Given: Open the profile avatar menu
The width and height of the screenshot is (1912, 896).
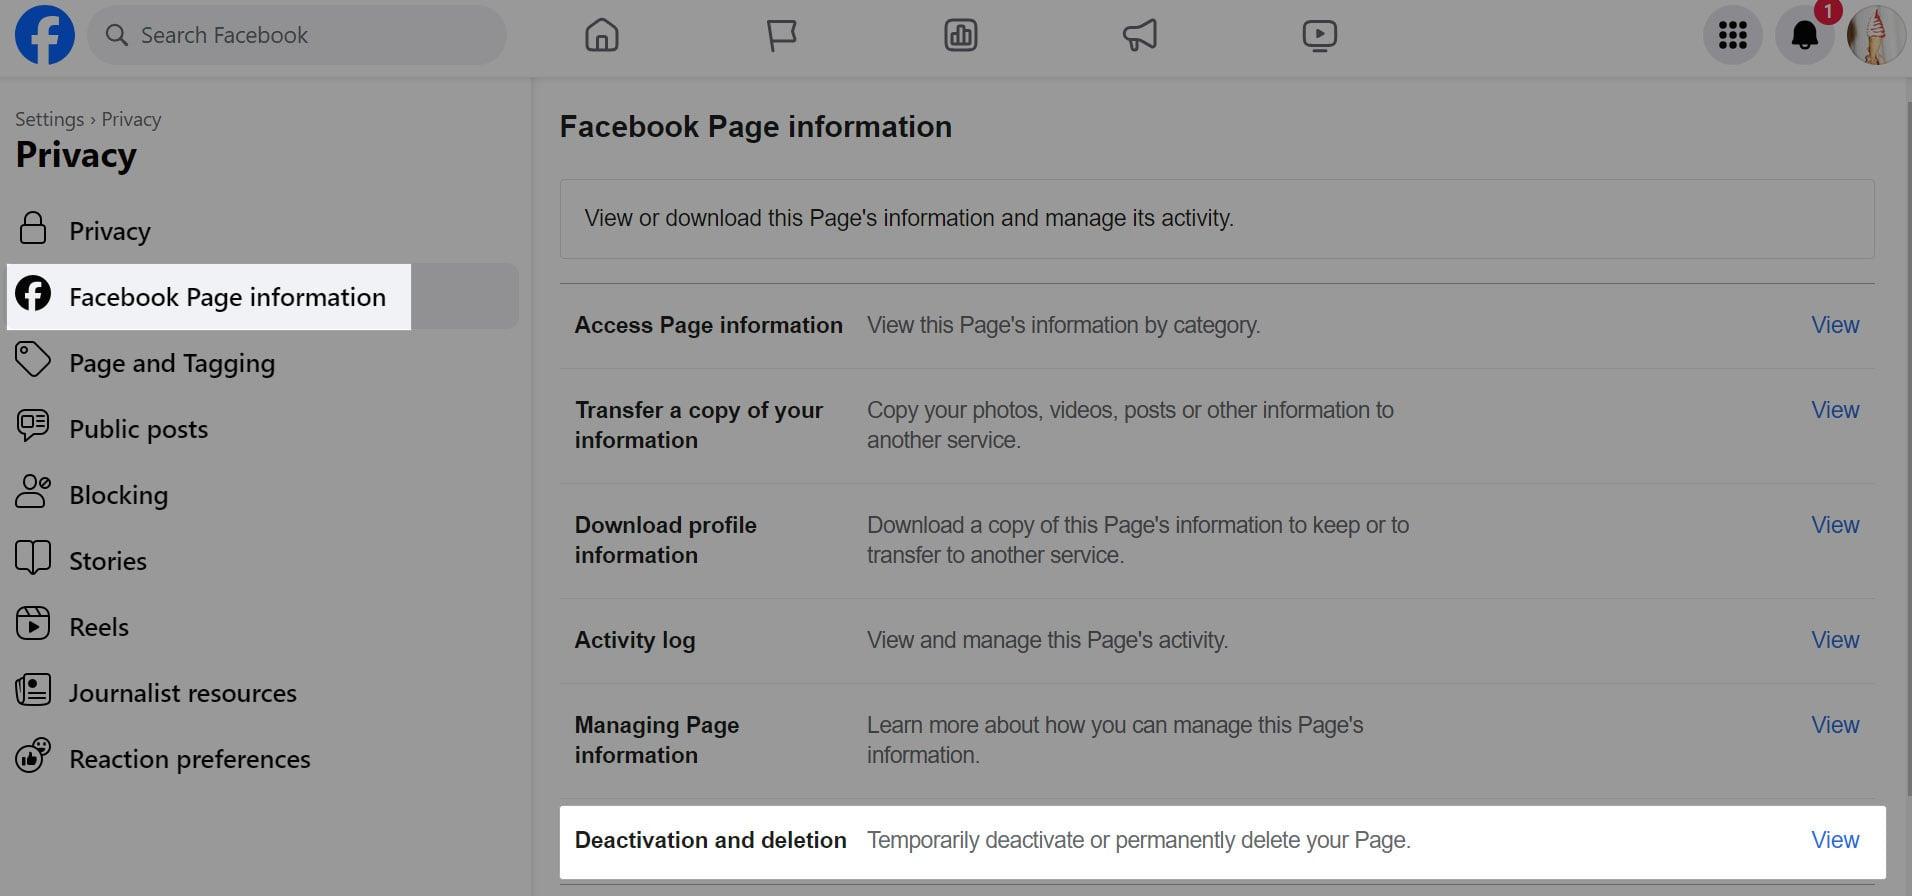Looking at the screenshot, I should tap(1875, 36).
